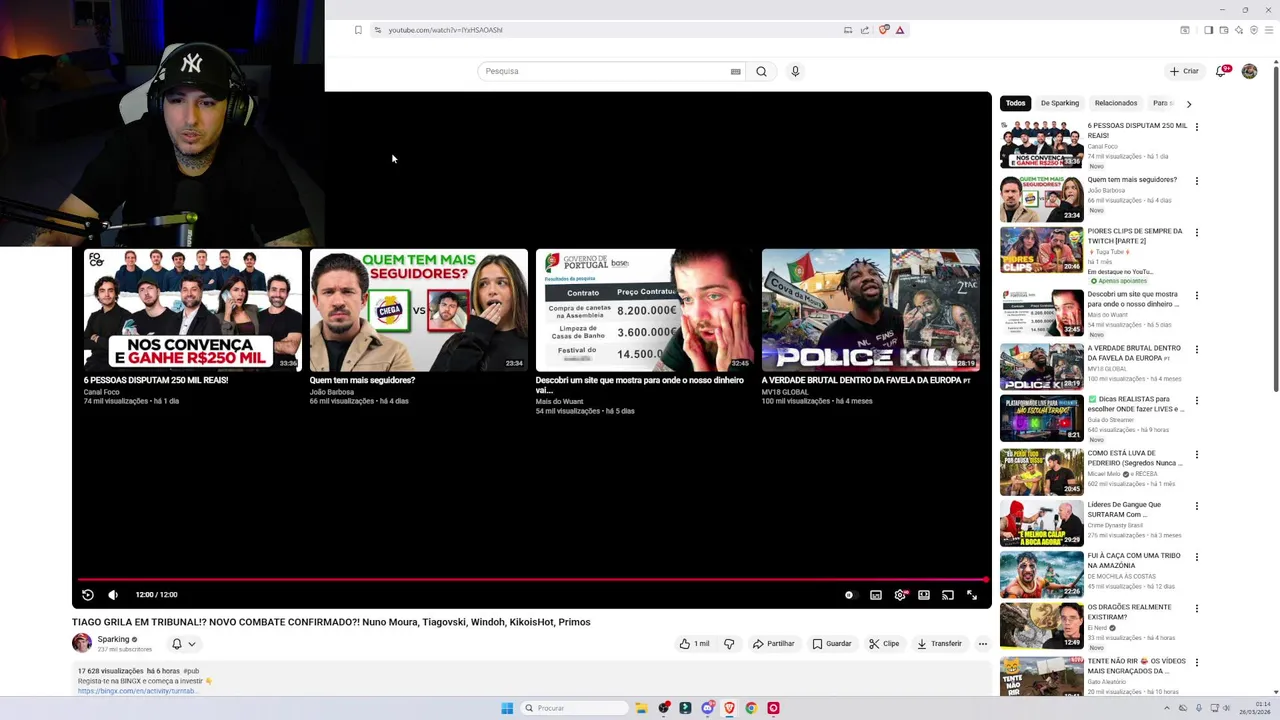The height and width of the screenshot is (720, 1280).
Task: Click the taskbar Procurar search box
Action: pyautogui.click(x=575, y=708)
